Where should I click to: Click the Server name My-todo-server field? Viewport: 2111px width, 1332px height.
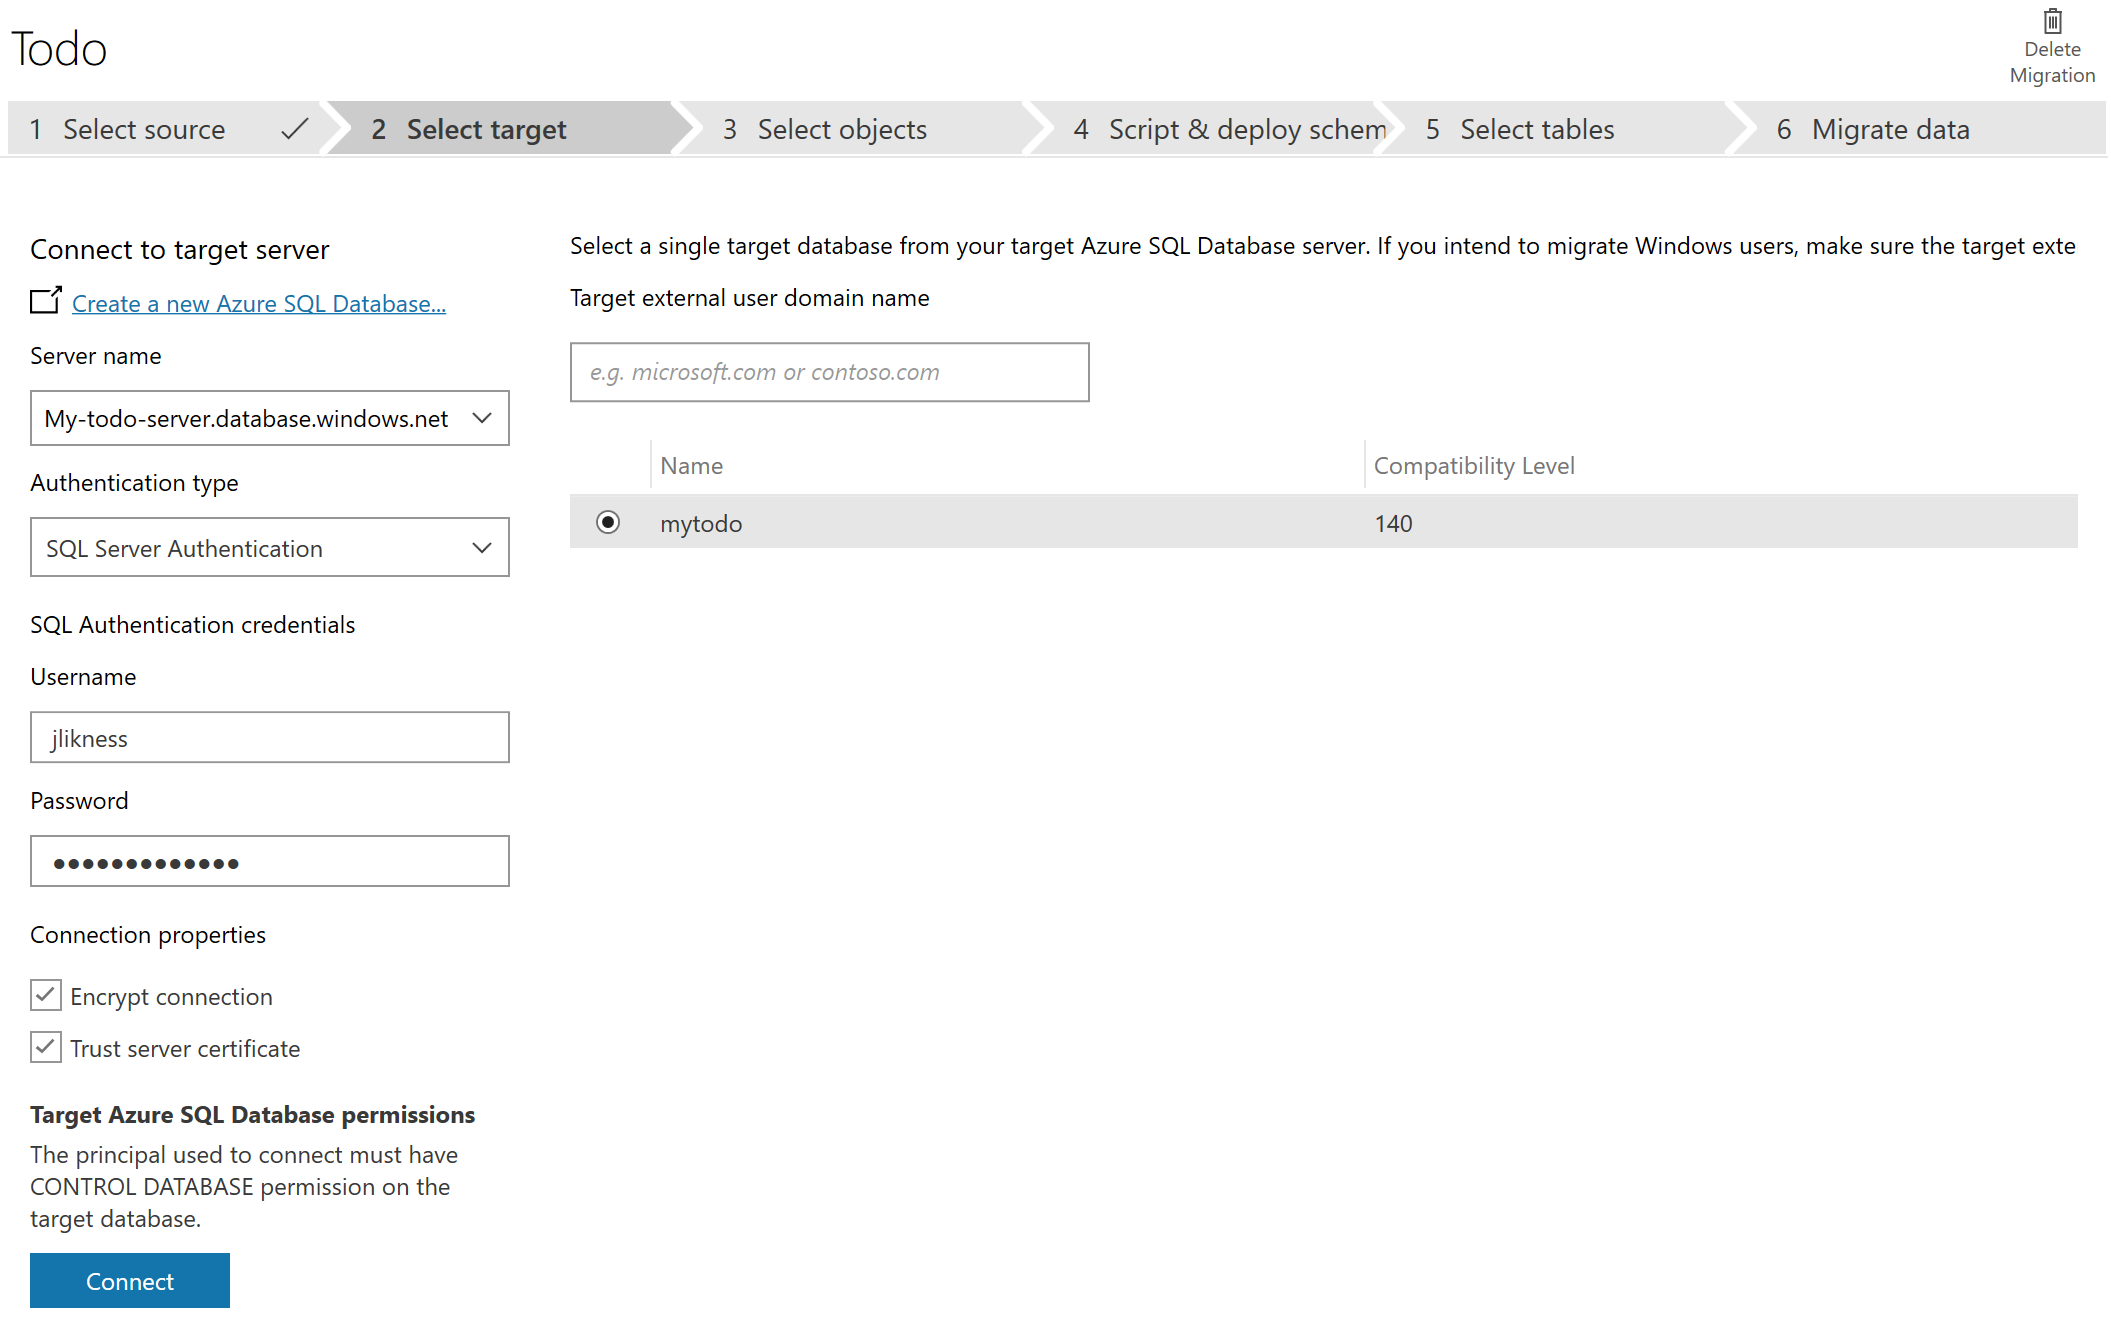tap(270, 417)
